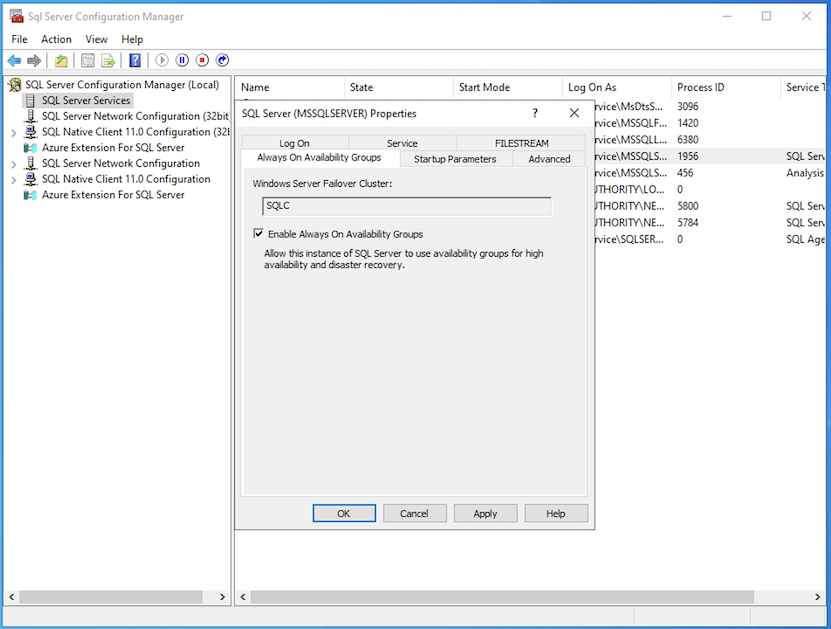Click the SQL Server Configuration Manager root icon
This screenshot has height=629, width=831.
click(15, 85)
